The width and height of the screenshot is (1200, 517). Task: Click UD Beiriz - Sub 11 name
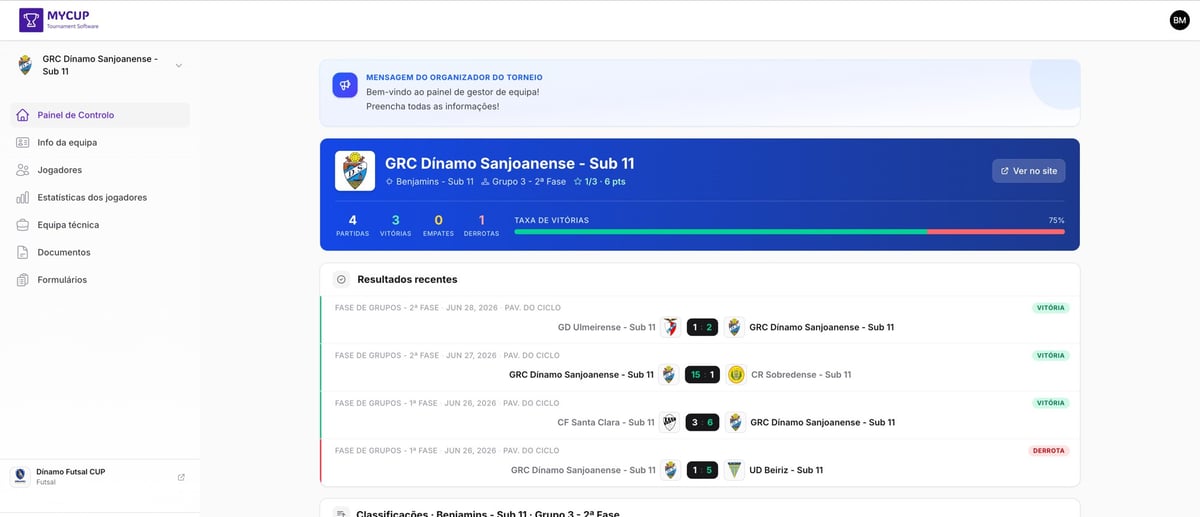[x=786, y=470]
